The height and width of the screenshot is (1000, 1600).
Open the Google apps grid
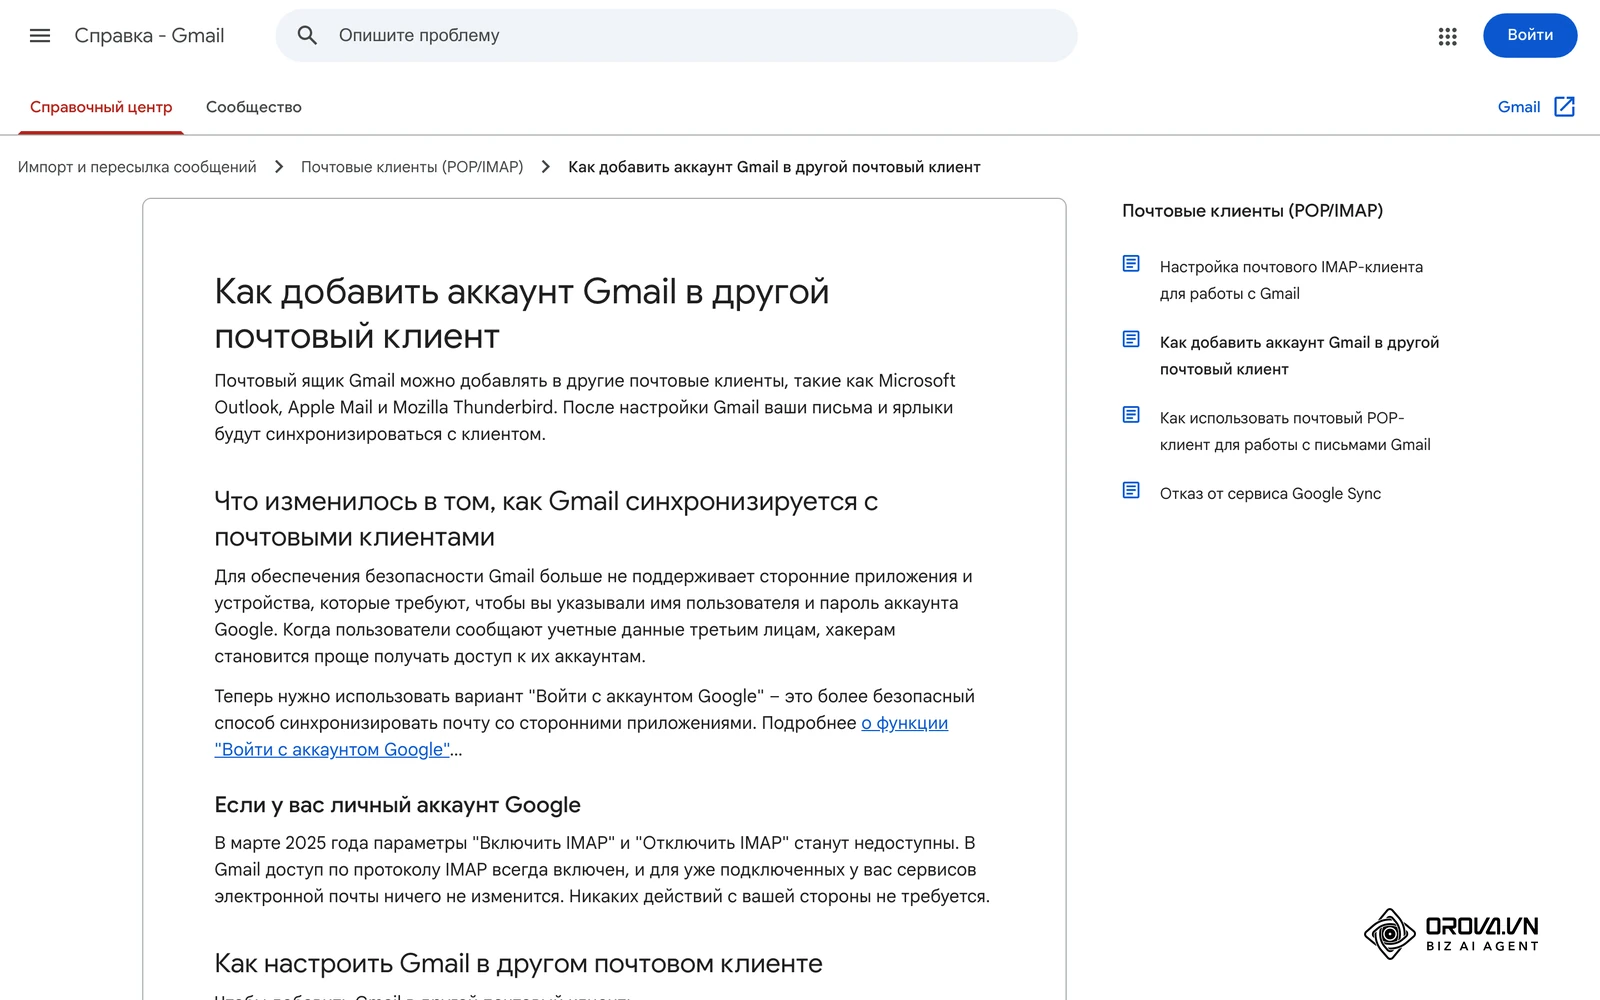1447,36
